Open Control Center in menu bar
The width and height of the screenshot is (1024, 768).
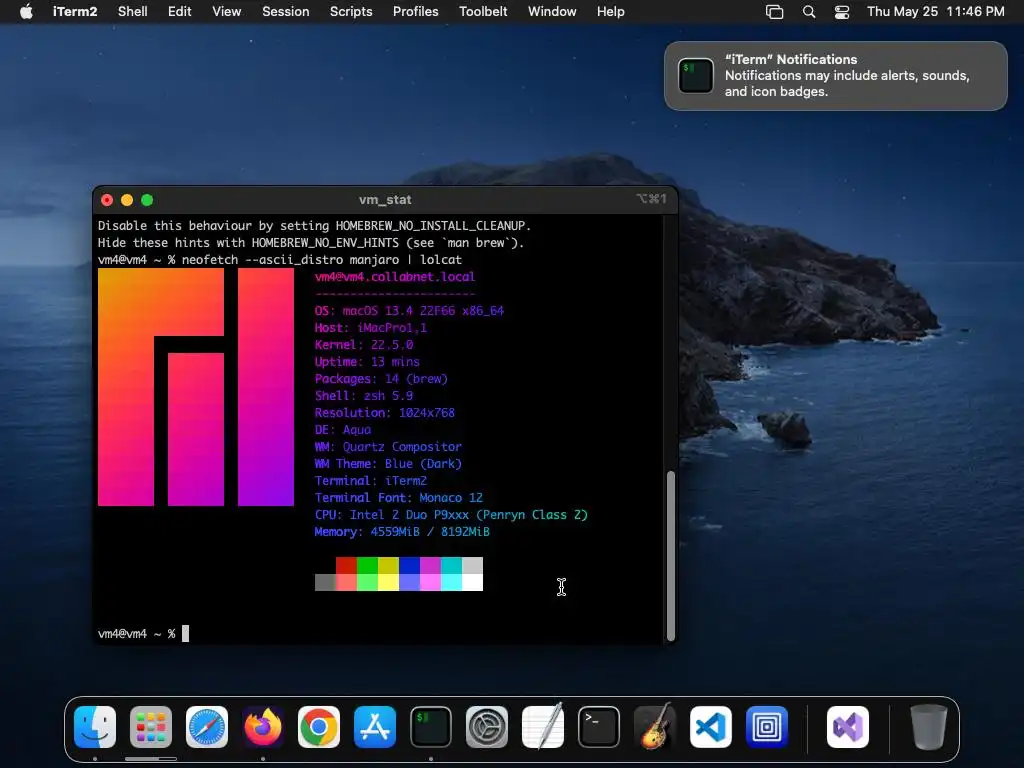click(x=842, y=12)
